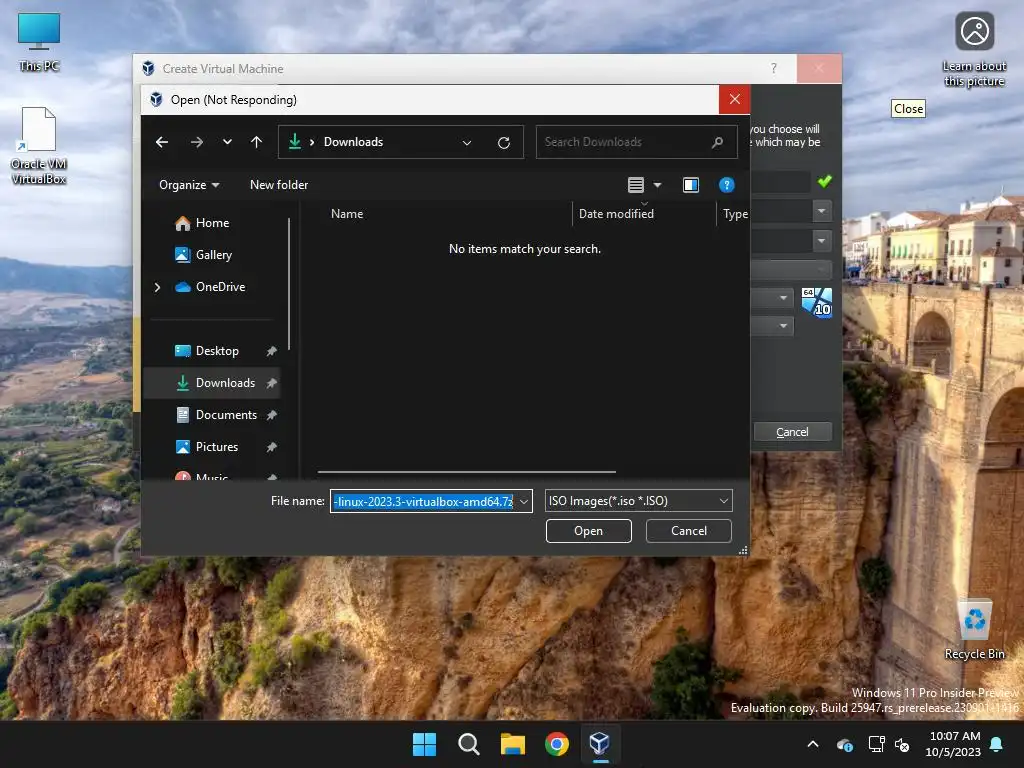Go forward in Open dialog navigation
Viewport: 1024px width, 768px height.
[x=197, y=142]
